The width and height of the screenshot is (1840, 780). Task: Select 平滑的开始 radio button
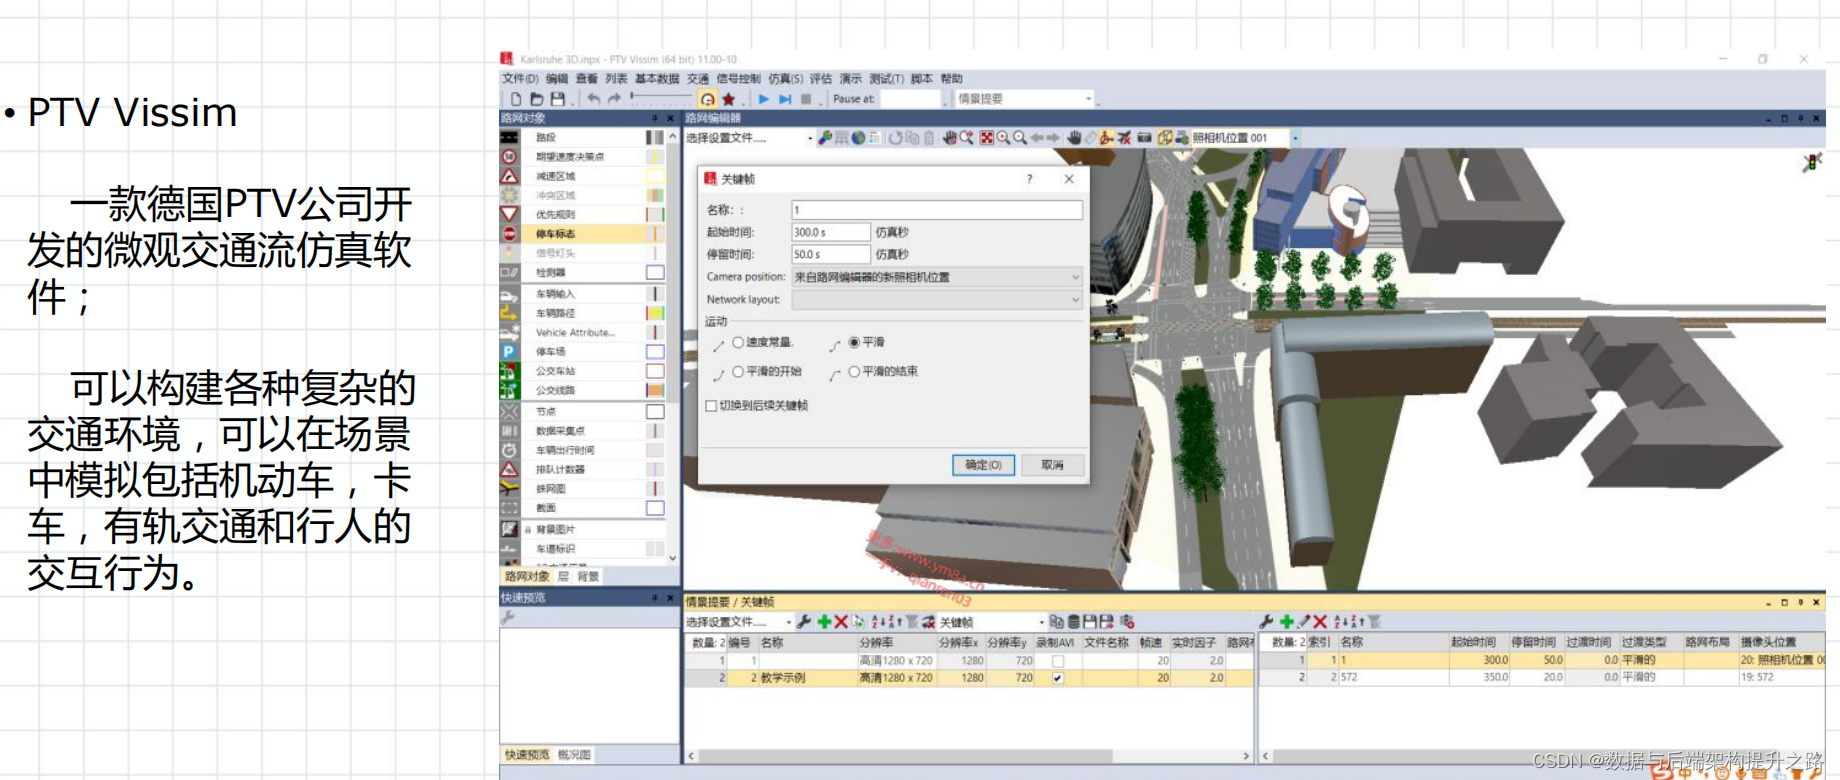[738, 371]
